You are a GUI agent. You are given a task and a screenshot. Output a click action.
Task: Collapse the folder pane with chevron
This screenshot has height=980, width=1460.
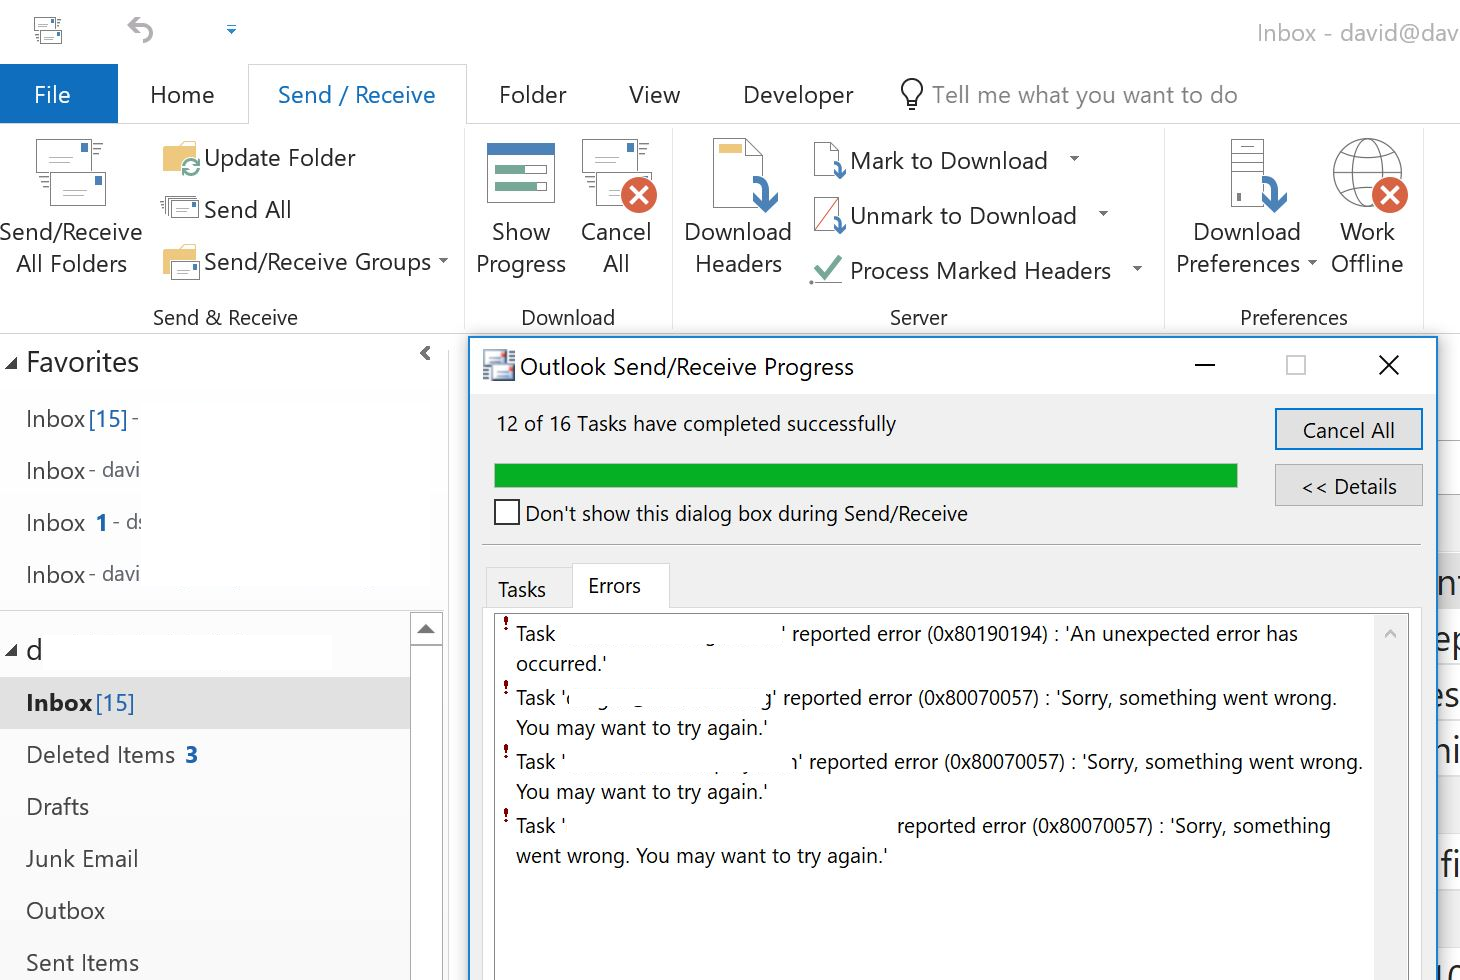(425, 353)
